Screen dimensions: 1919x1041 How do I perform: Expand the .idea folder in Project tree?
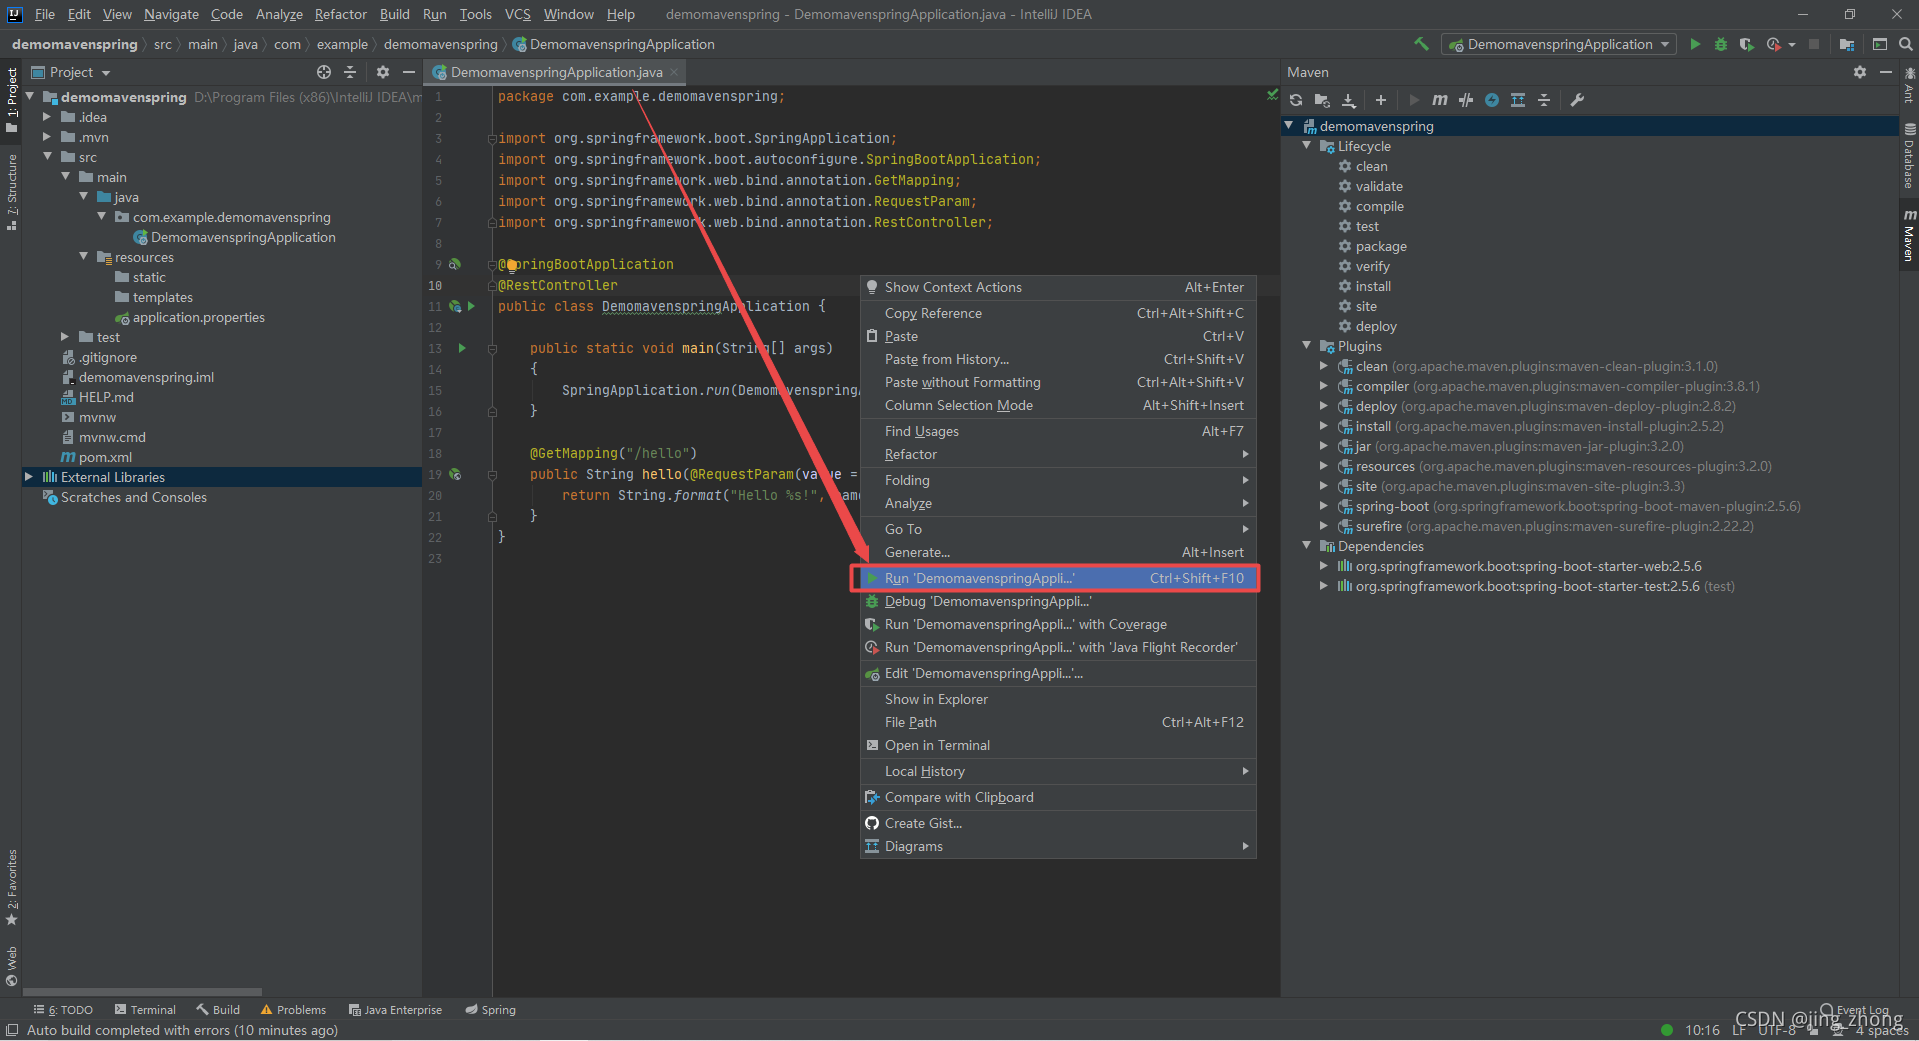click(x=48, y=117)
